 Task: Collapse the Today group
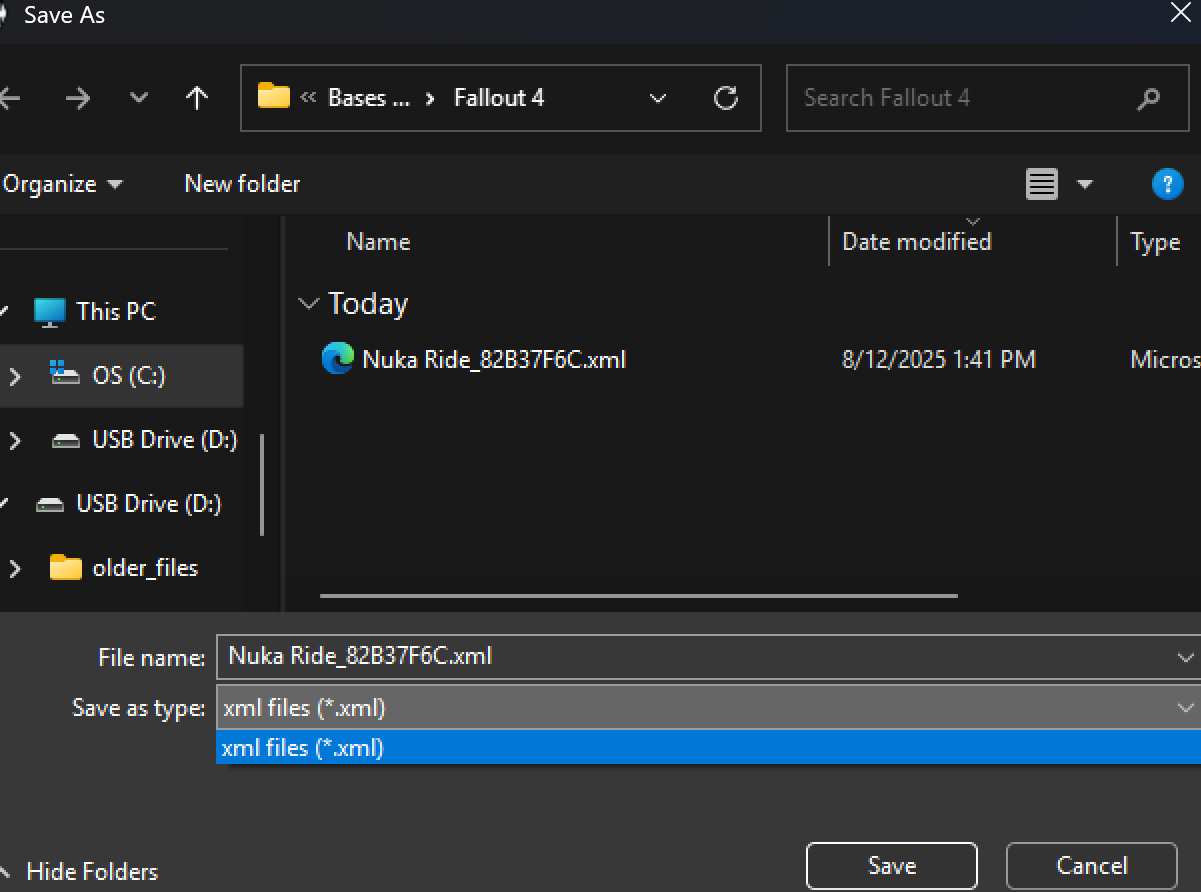click(x=309, y=304)
